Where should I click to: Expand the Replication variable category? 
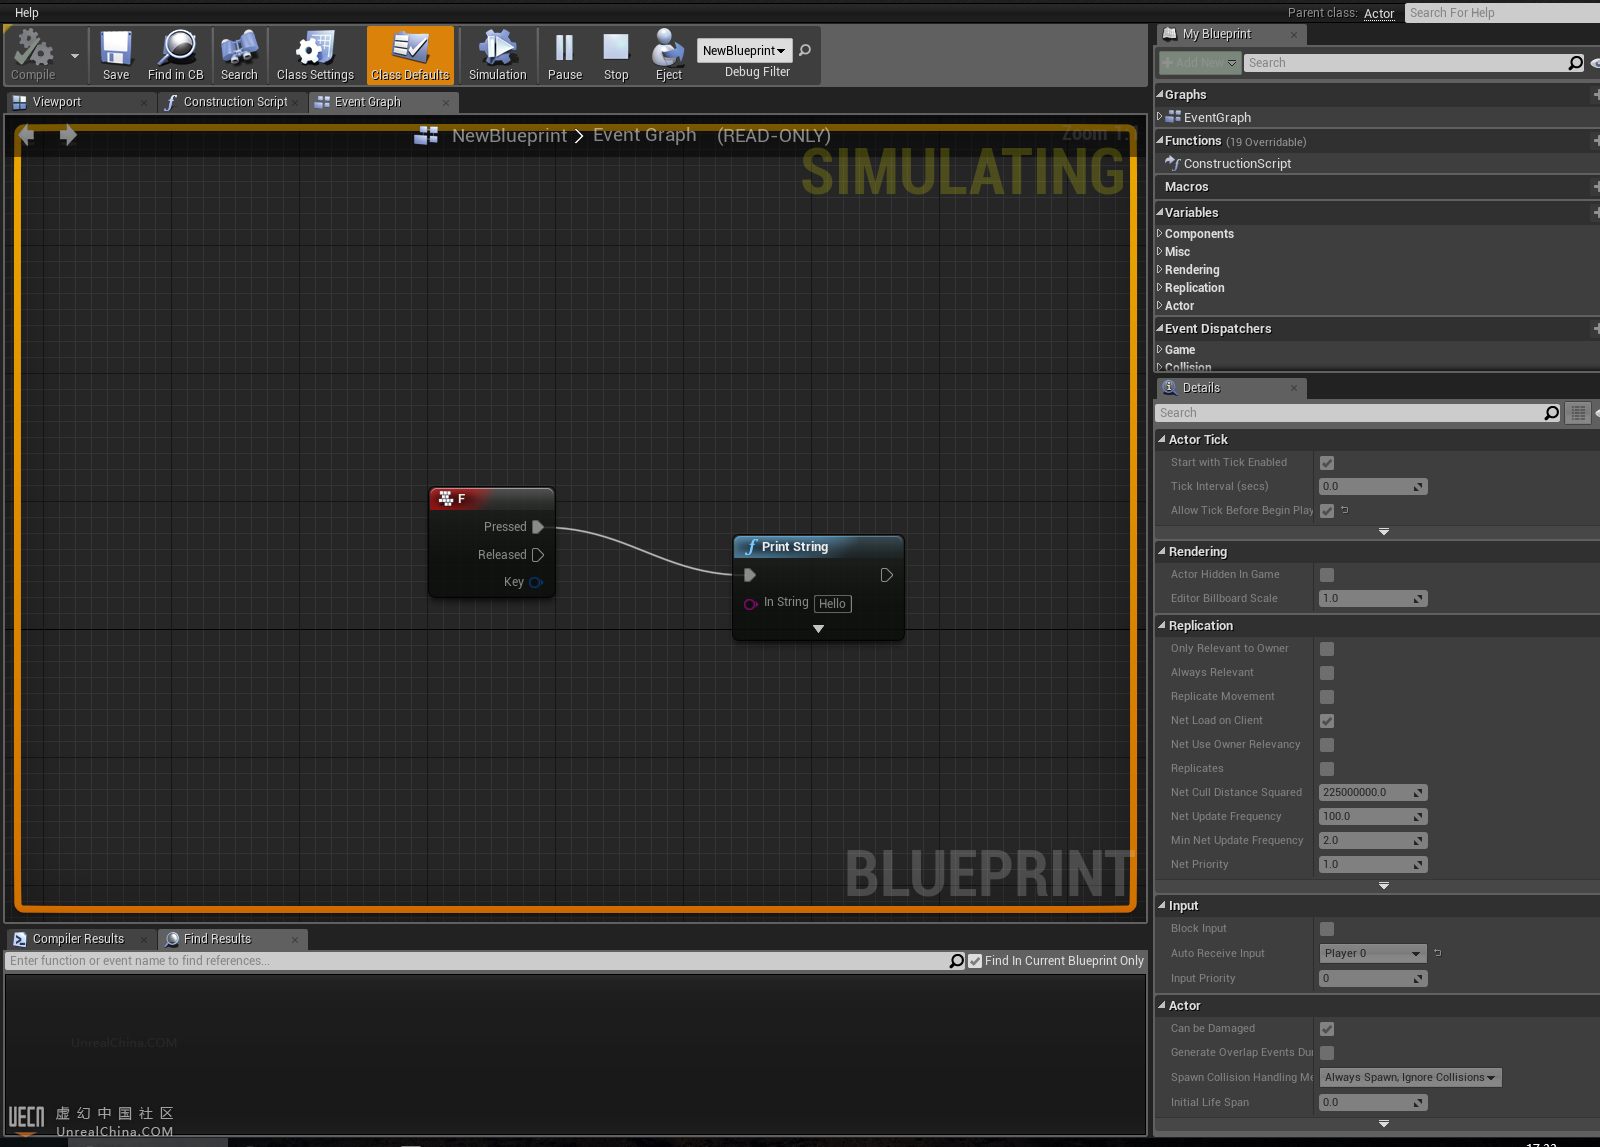tap(1160, 287)
